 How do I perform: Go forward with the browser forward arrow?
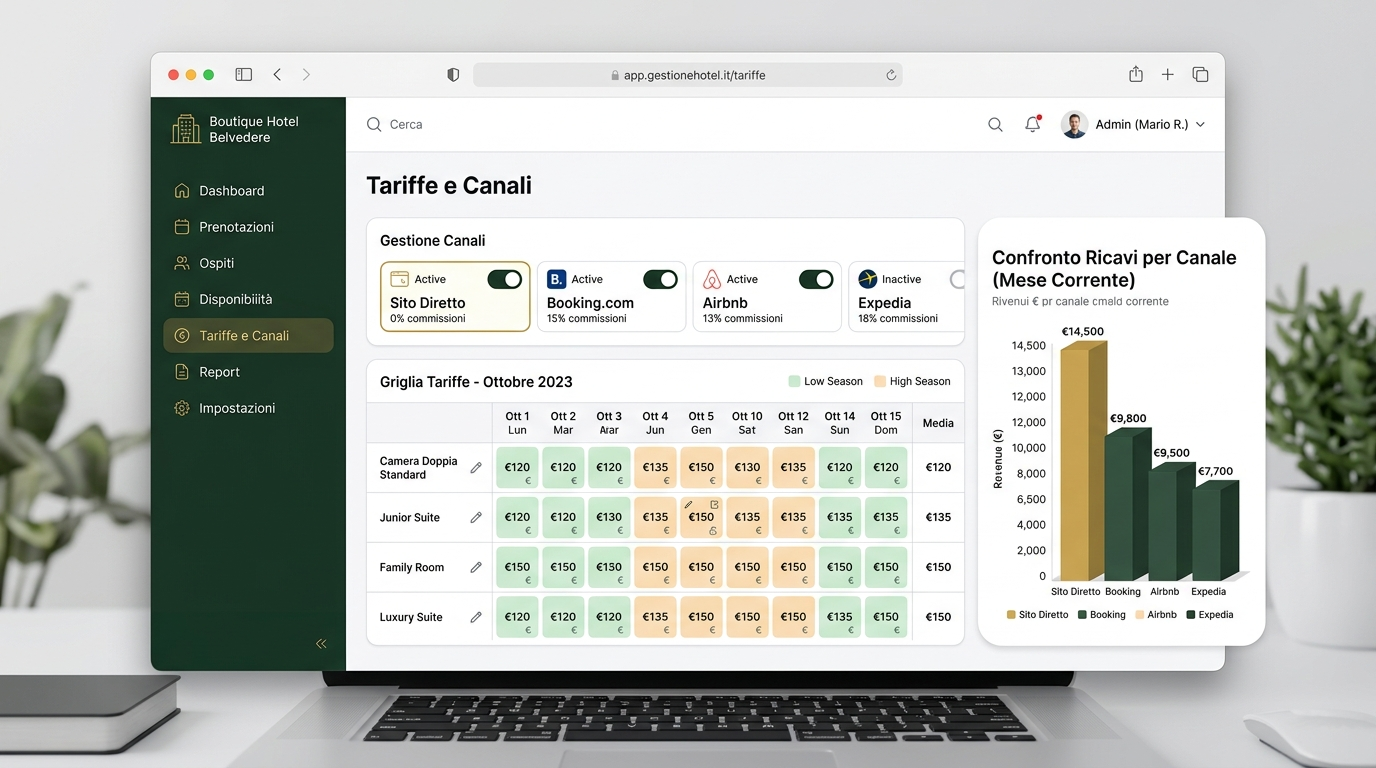[306, 75]
